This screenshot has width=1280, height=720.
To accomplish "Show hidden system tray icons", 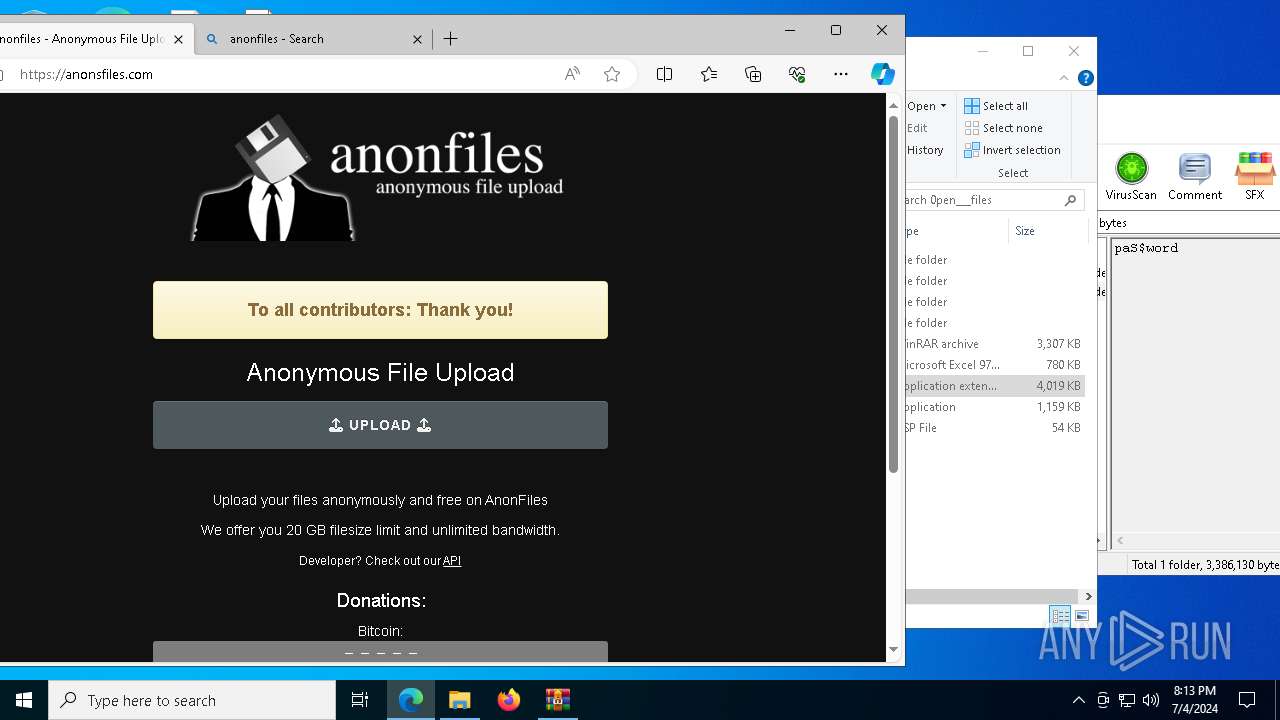I will coord(1078,700).
